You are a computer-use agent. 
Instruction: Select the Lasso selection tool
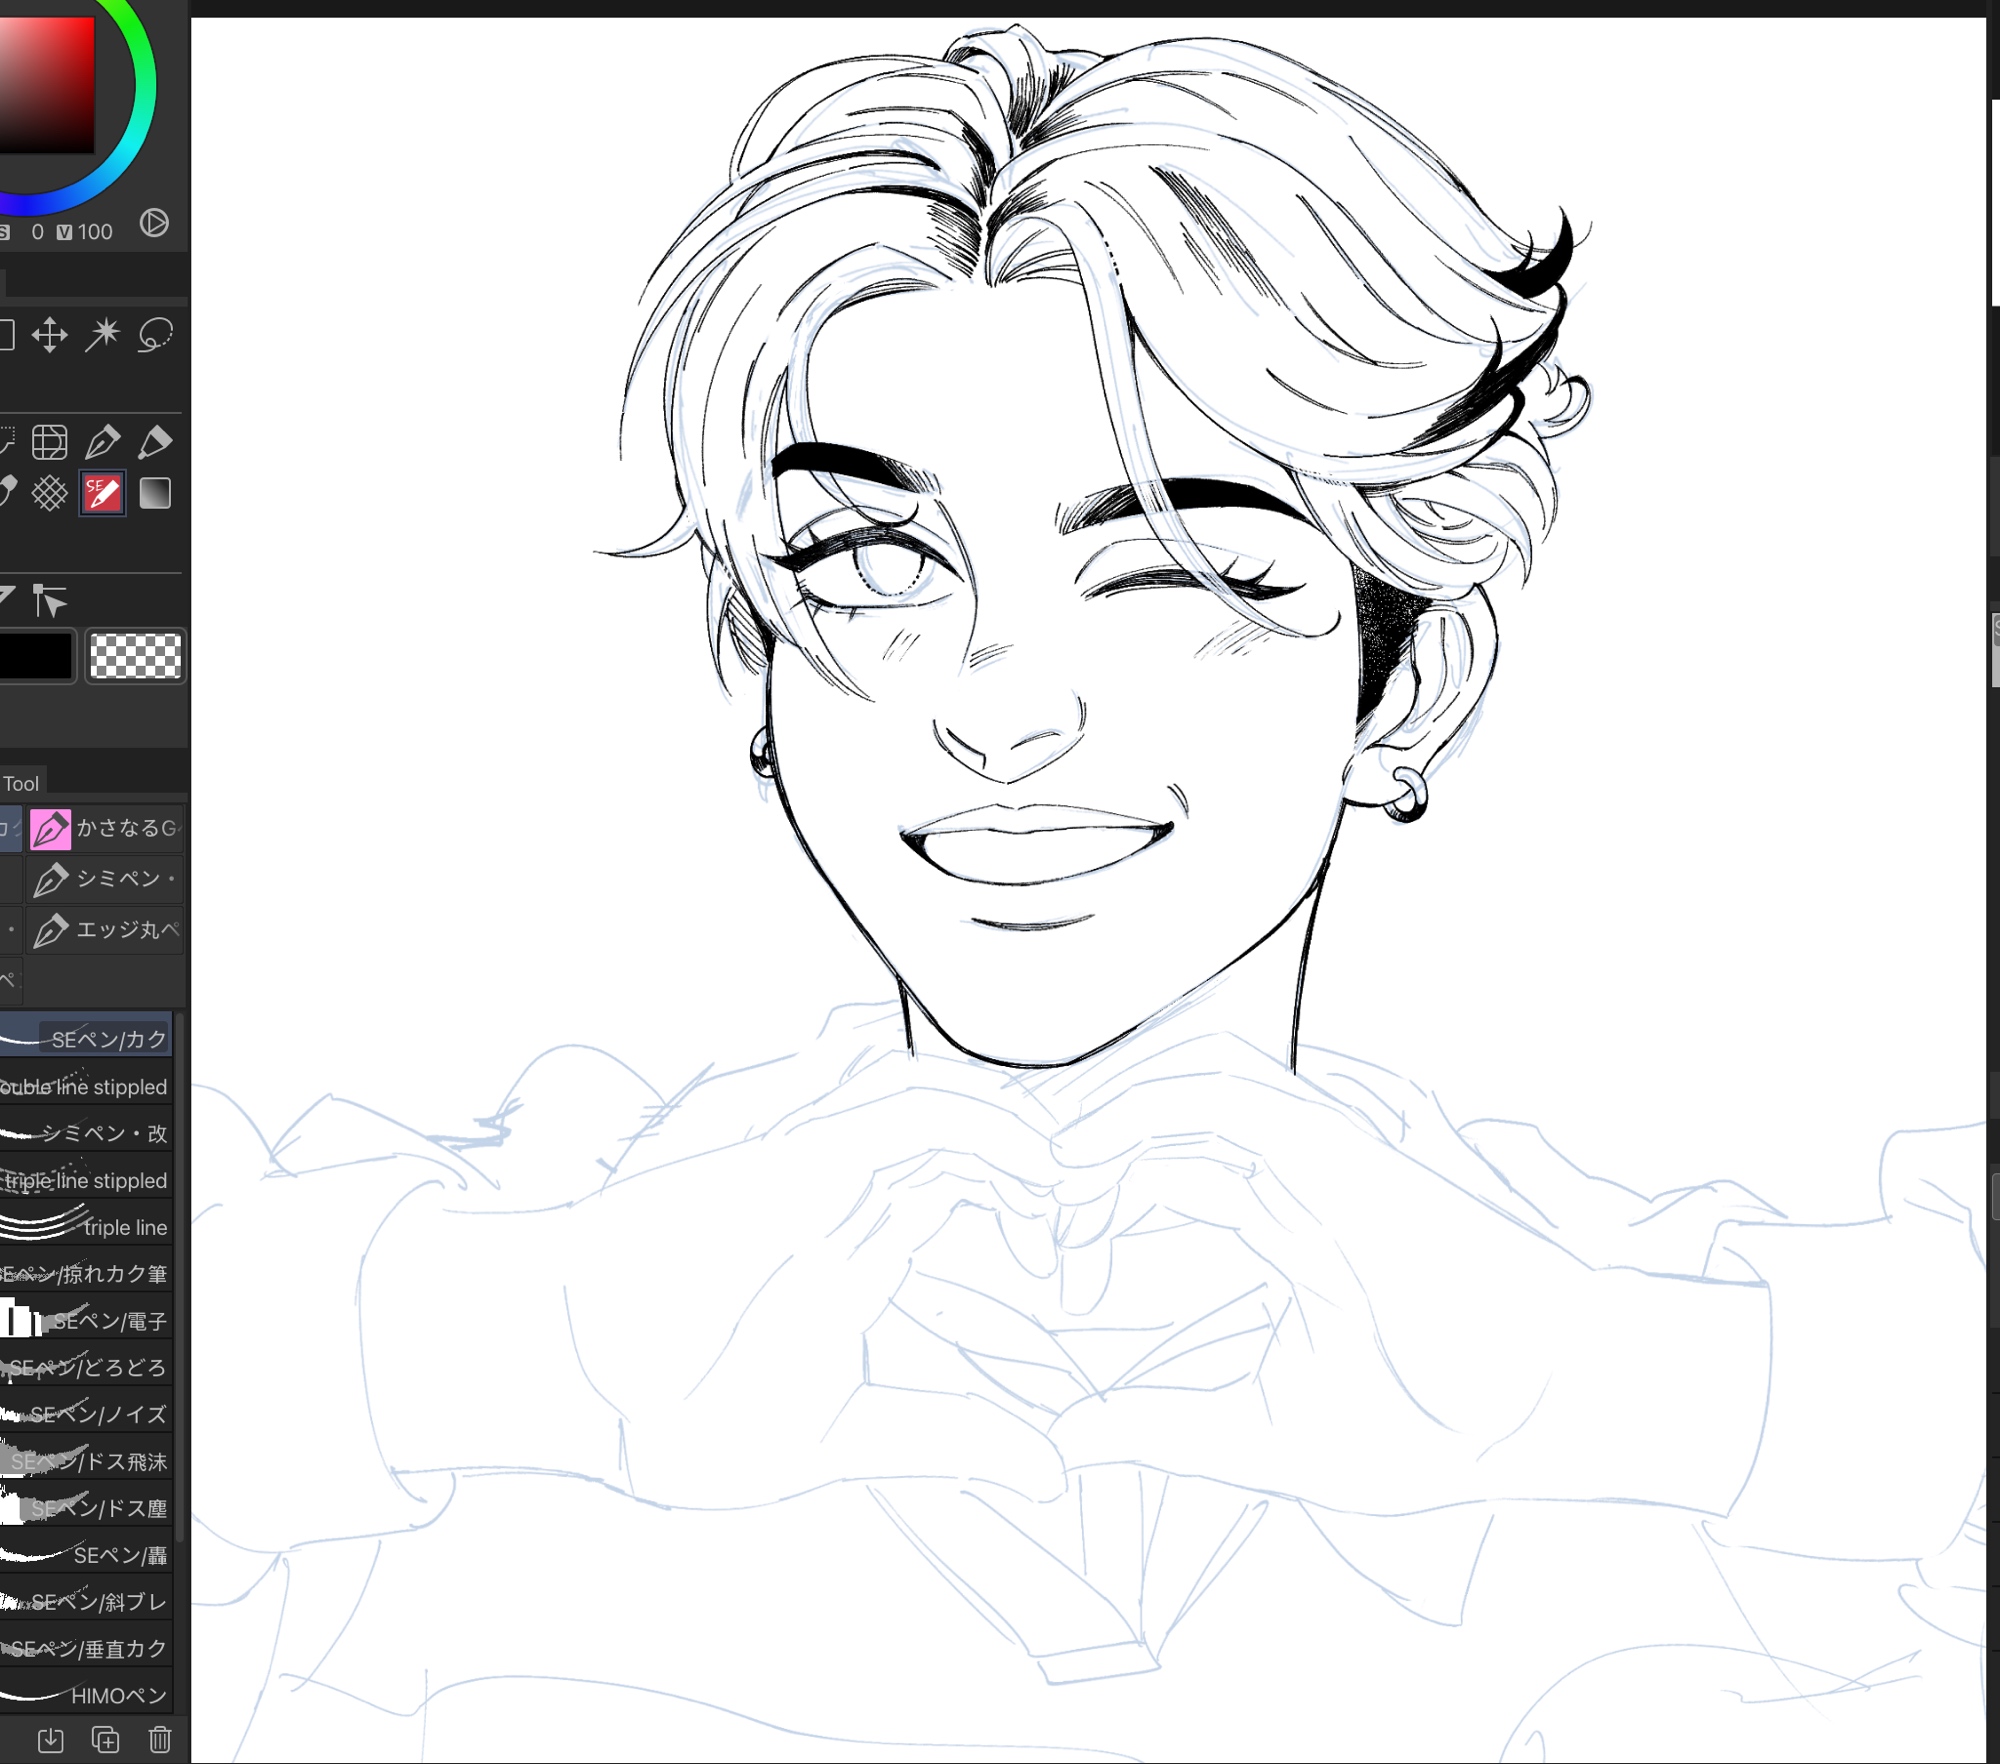tap(155, 335)
